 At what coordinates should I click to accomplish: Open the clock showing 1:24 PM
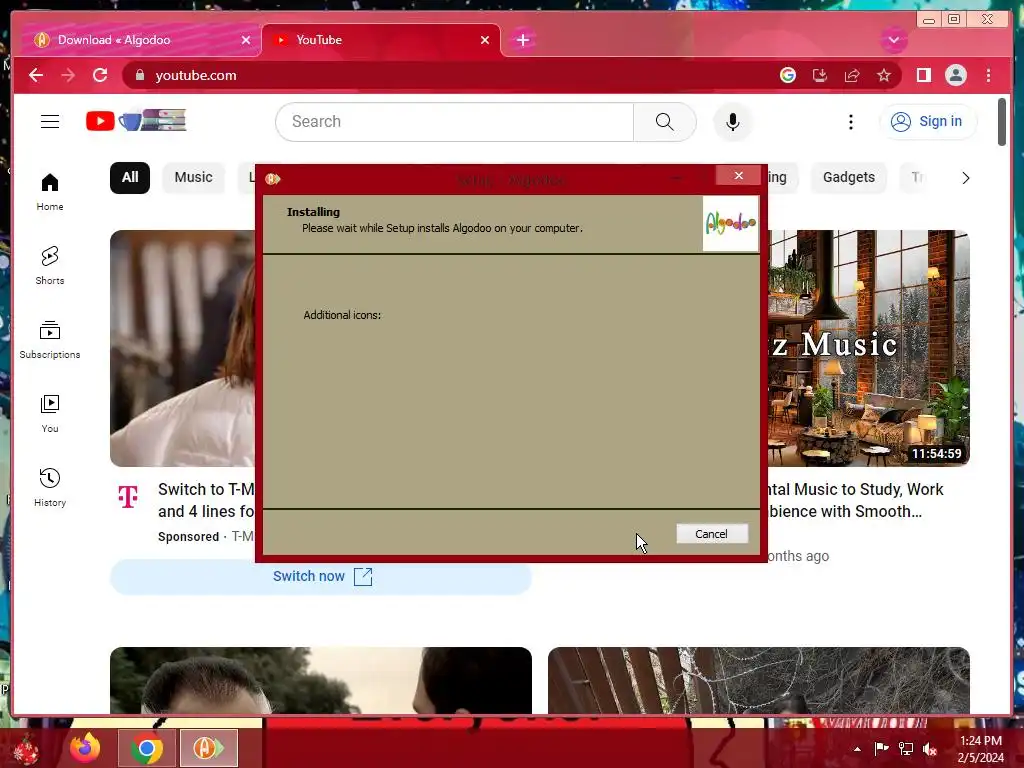(x=980, y=749)
